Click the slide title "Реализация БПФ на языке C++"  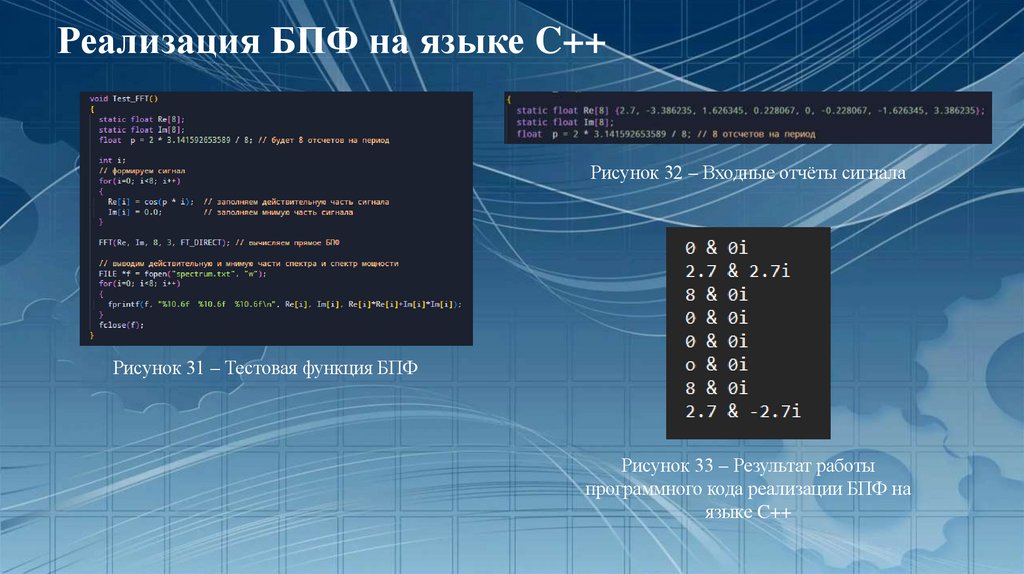tap(332, 41)
